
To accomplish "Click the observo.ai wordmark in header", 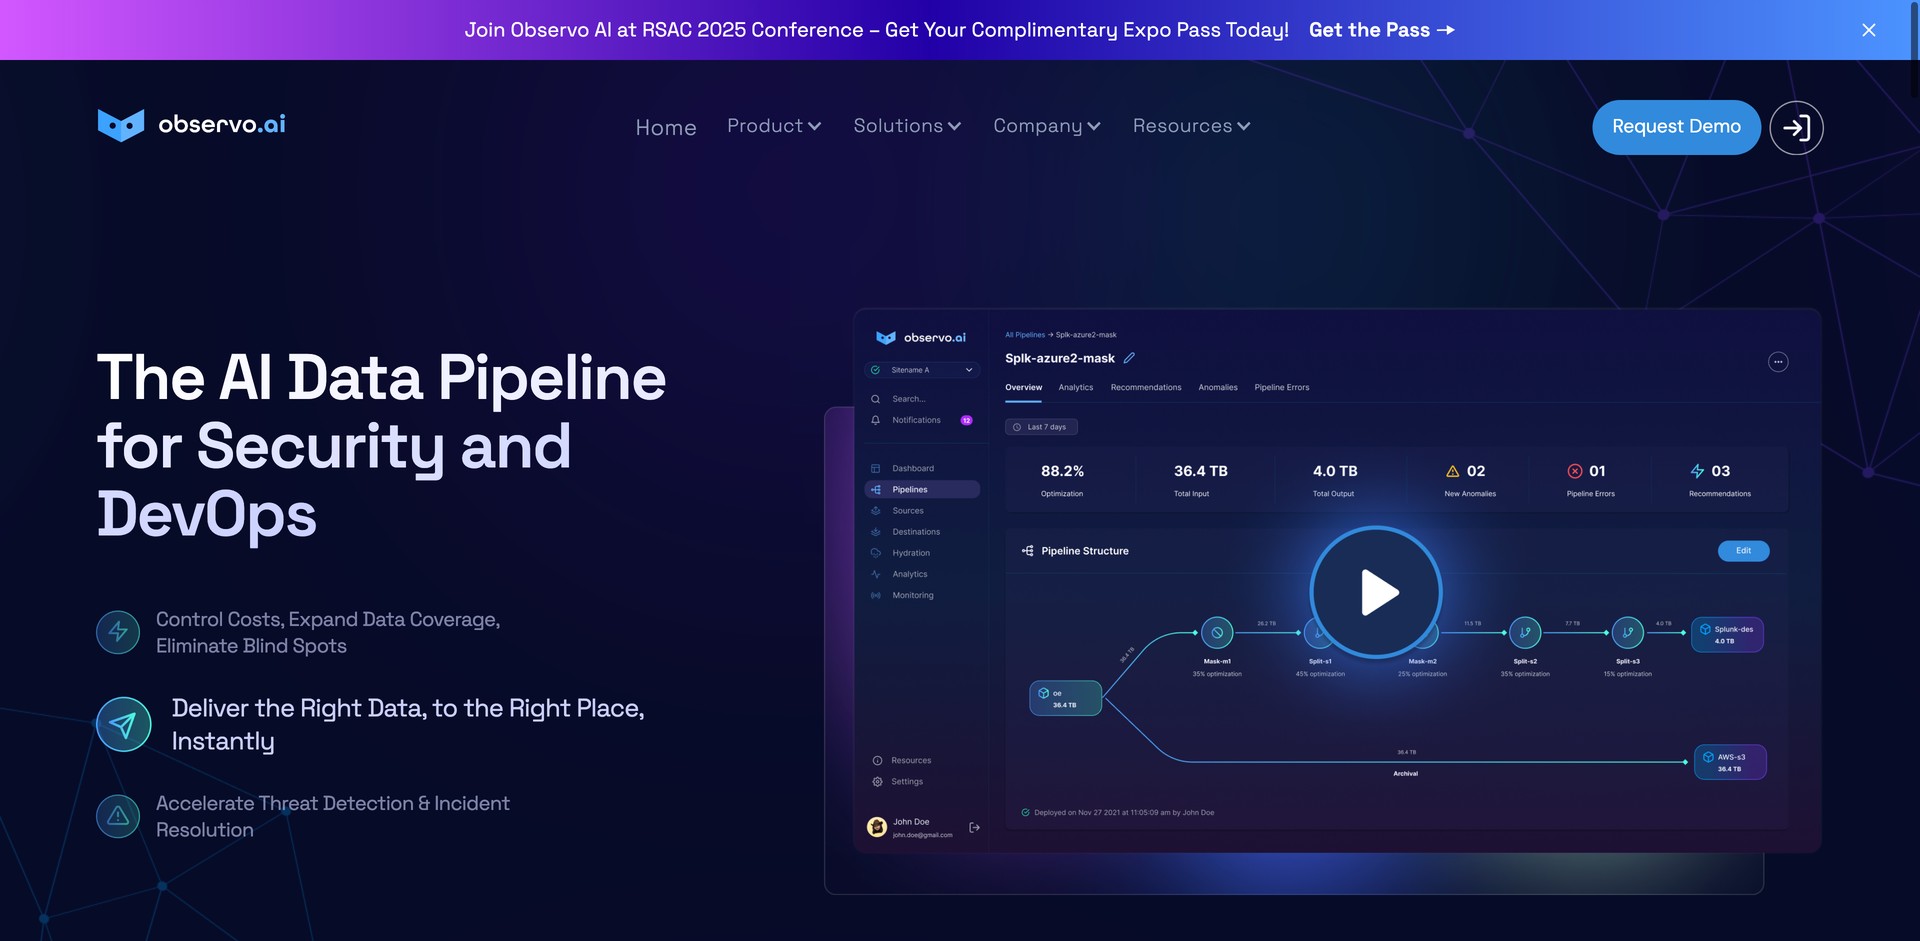I will click(x=222, y=124).
